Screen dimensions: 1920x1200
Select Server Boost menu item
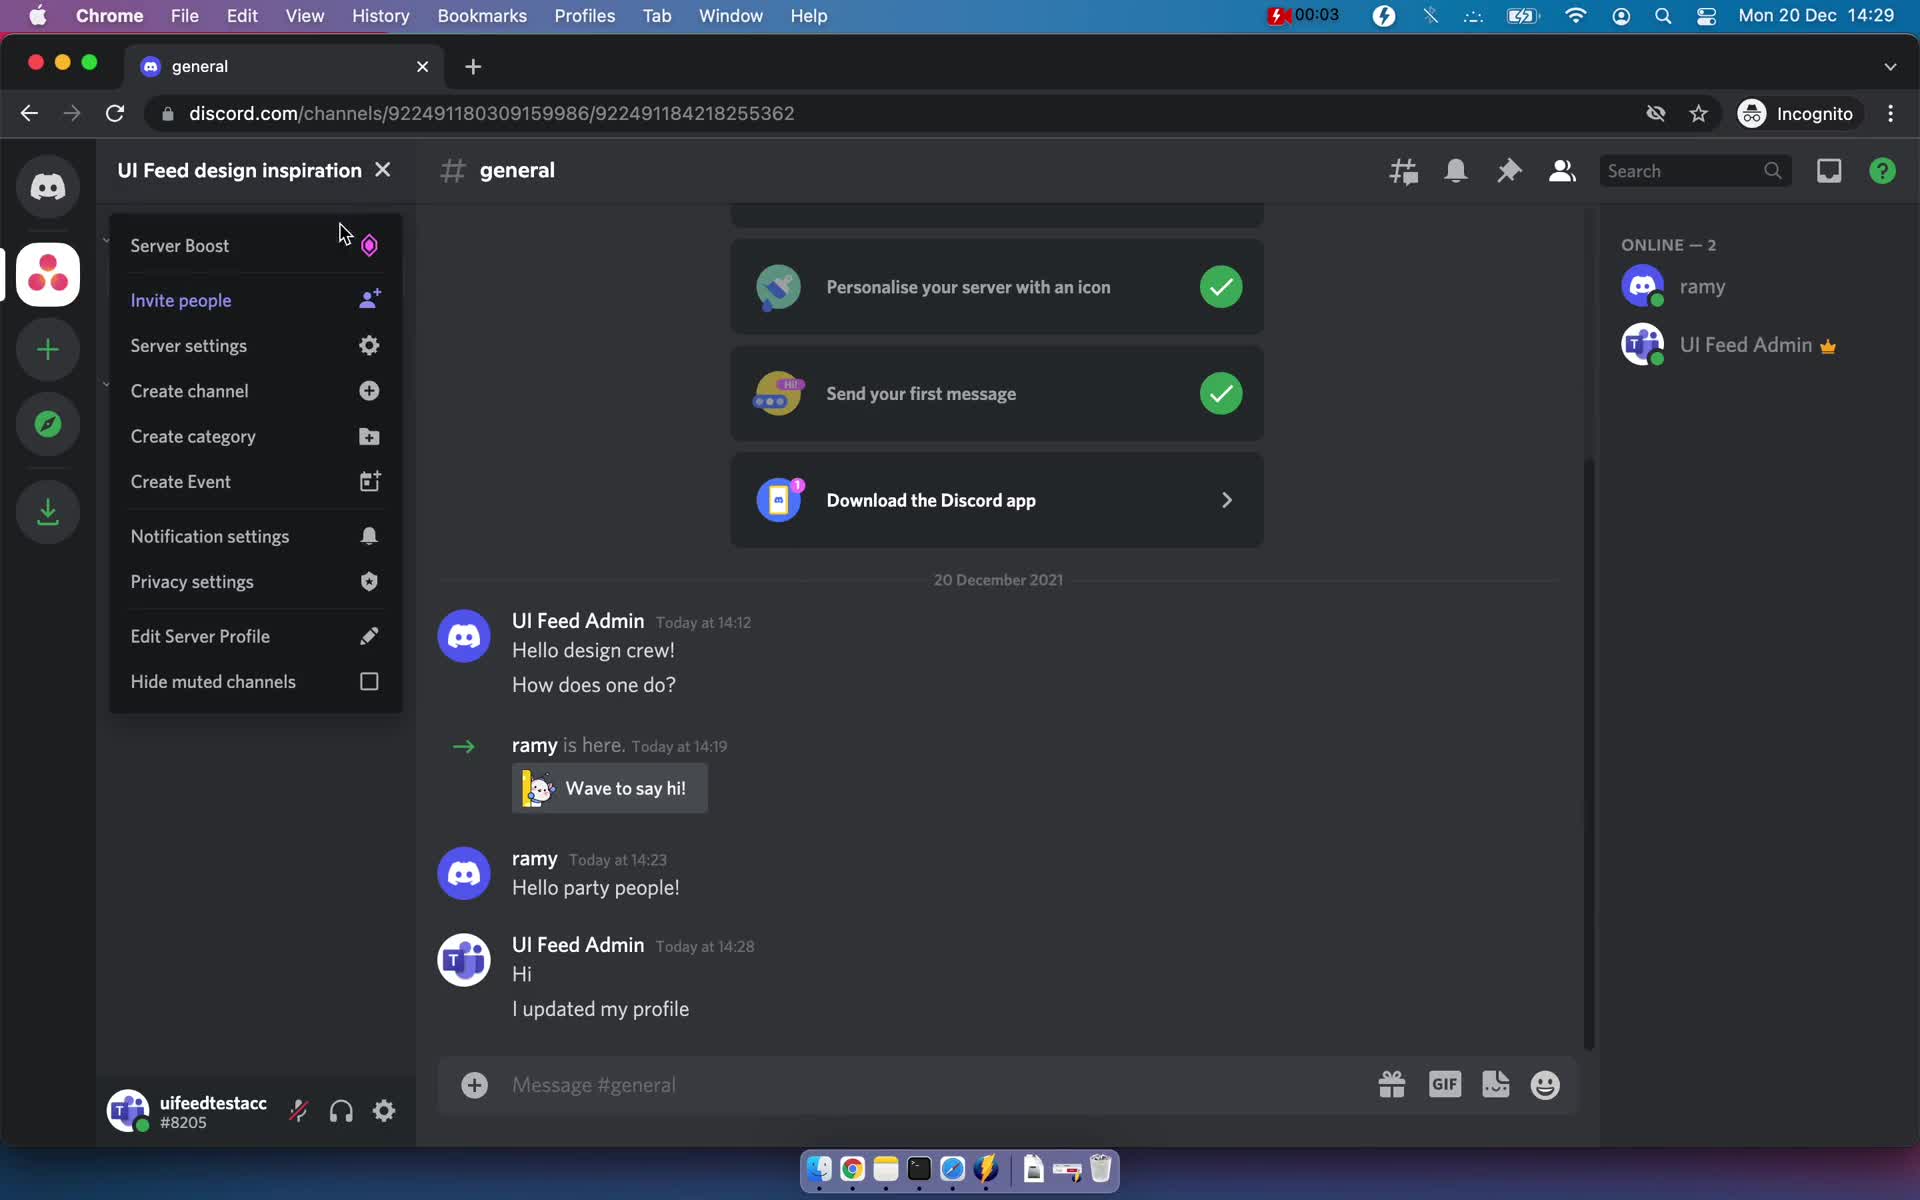click(x=255, y=246)
